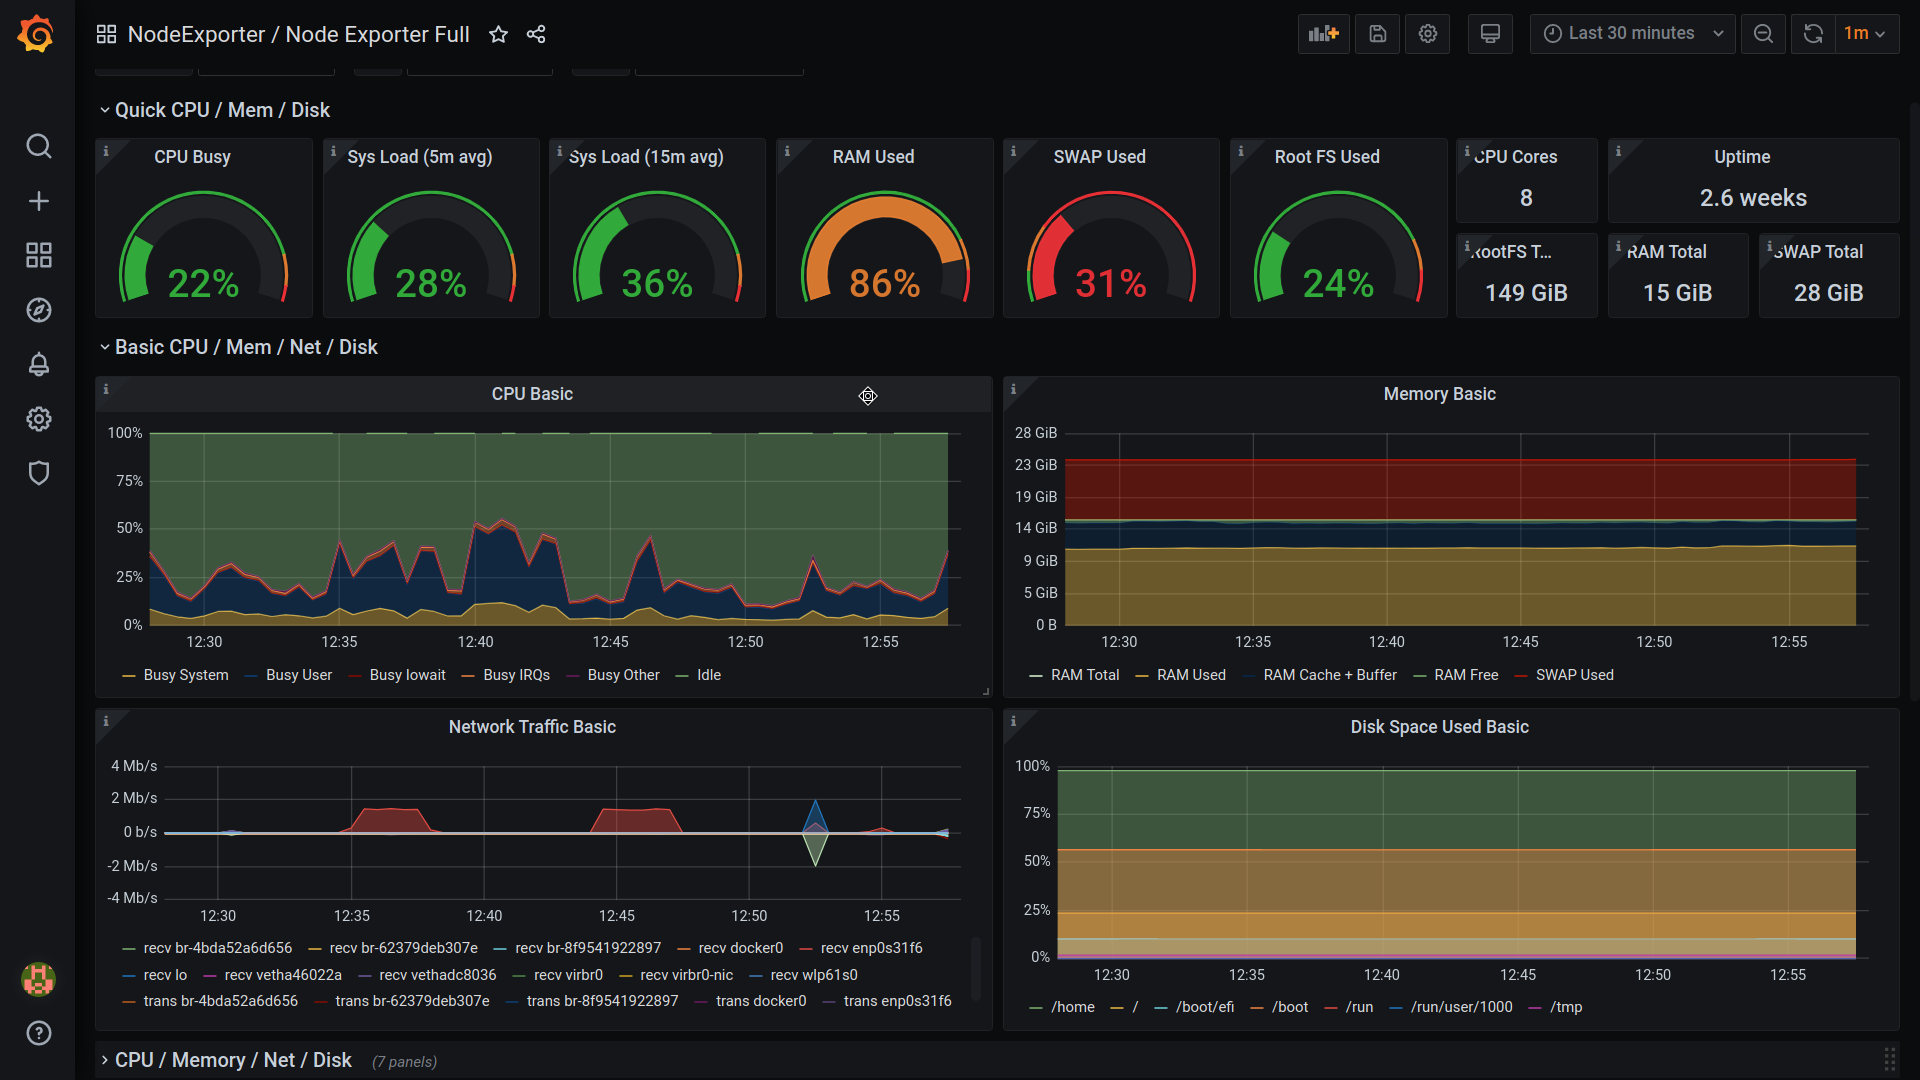This screenshot has width=1920, height=1080.
Task: Click the Explore icon in sidebar
Action: pyautogui.click(x=36, y=310)
